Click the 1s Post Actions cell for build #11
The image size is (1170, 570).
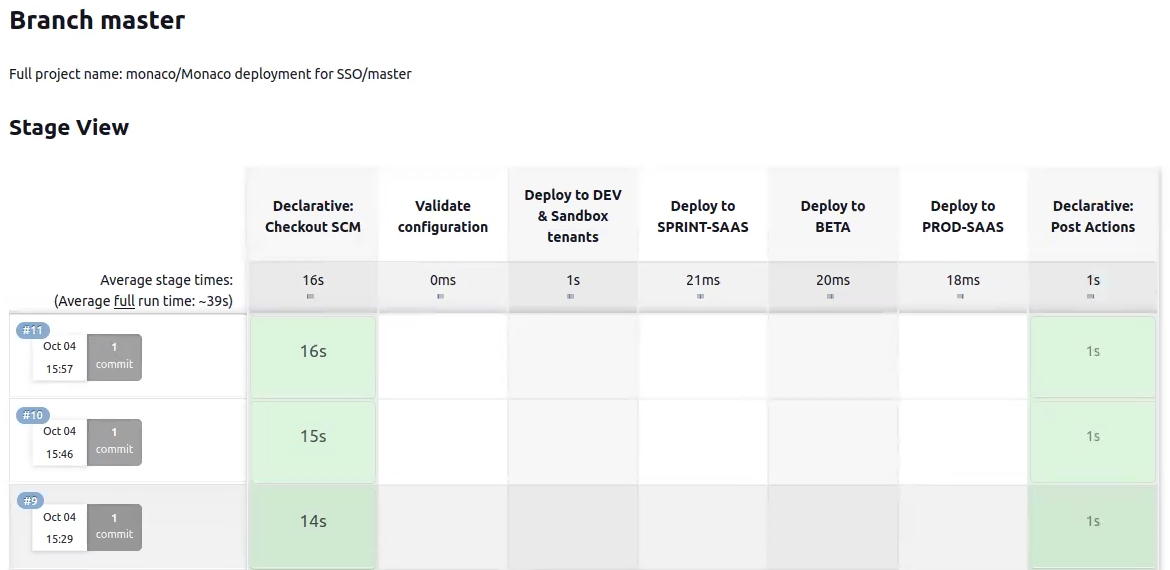coord(1093,352)
